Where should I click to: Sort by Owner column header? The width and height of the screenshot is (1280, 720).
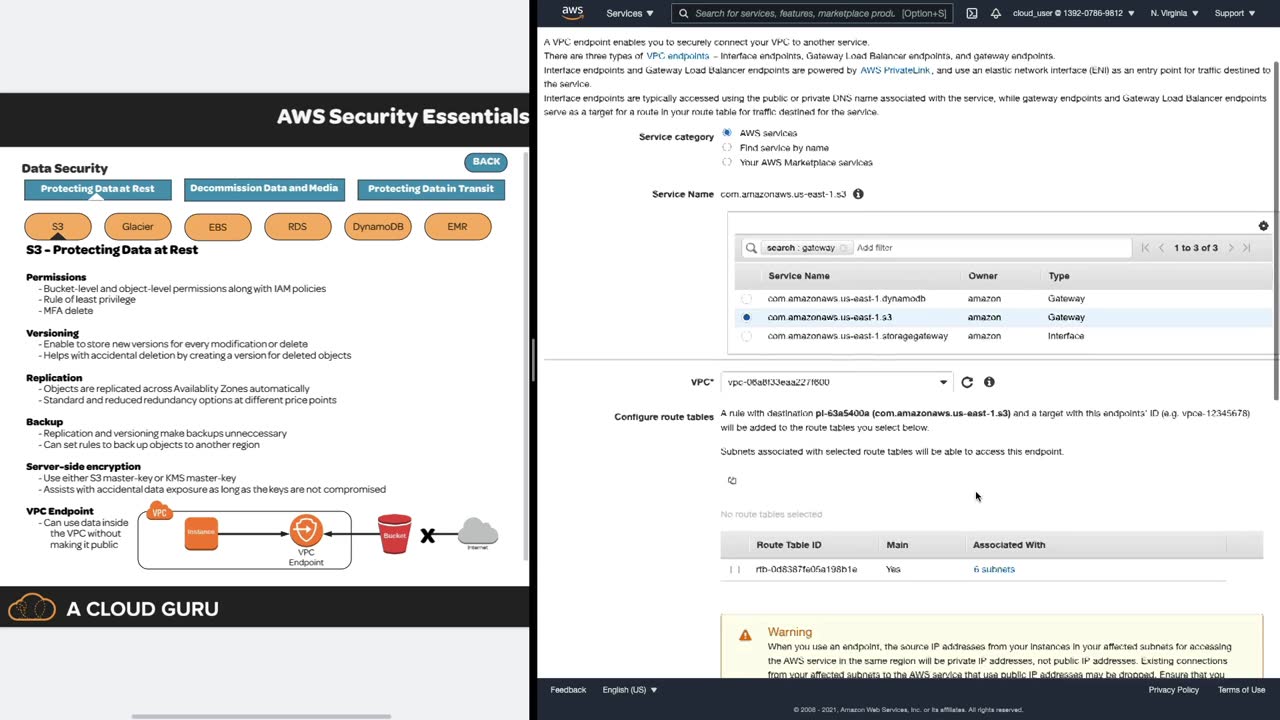(x=982, y=276)
